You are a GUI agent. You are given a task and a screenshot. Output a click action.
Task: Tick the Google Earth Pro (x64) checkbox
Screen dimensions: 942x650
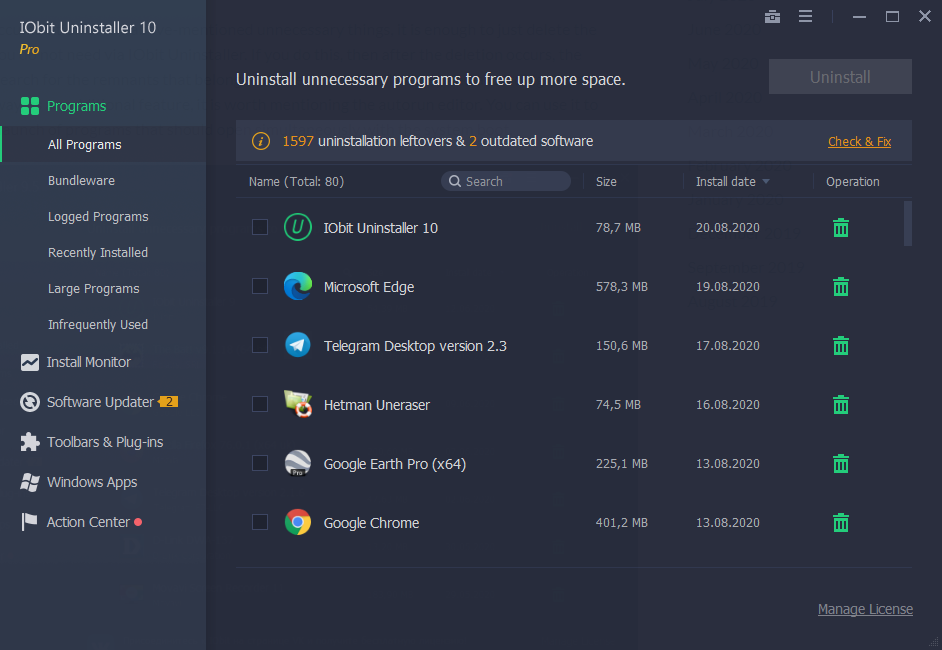pos(260,463)
